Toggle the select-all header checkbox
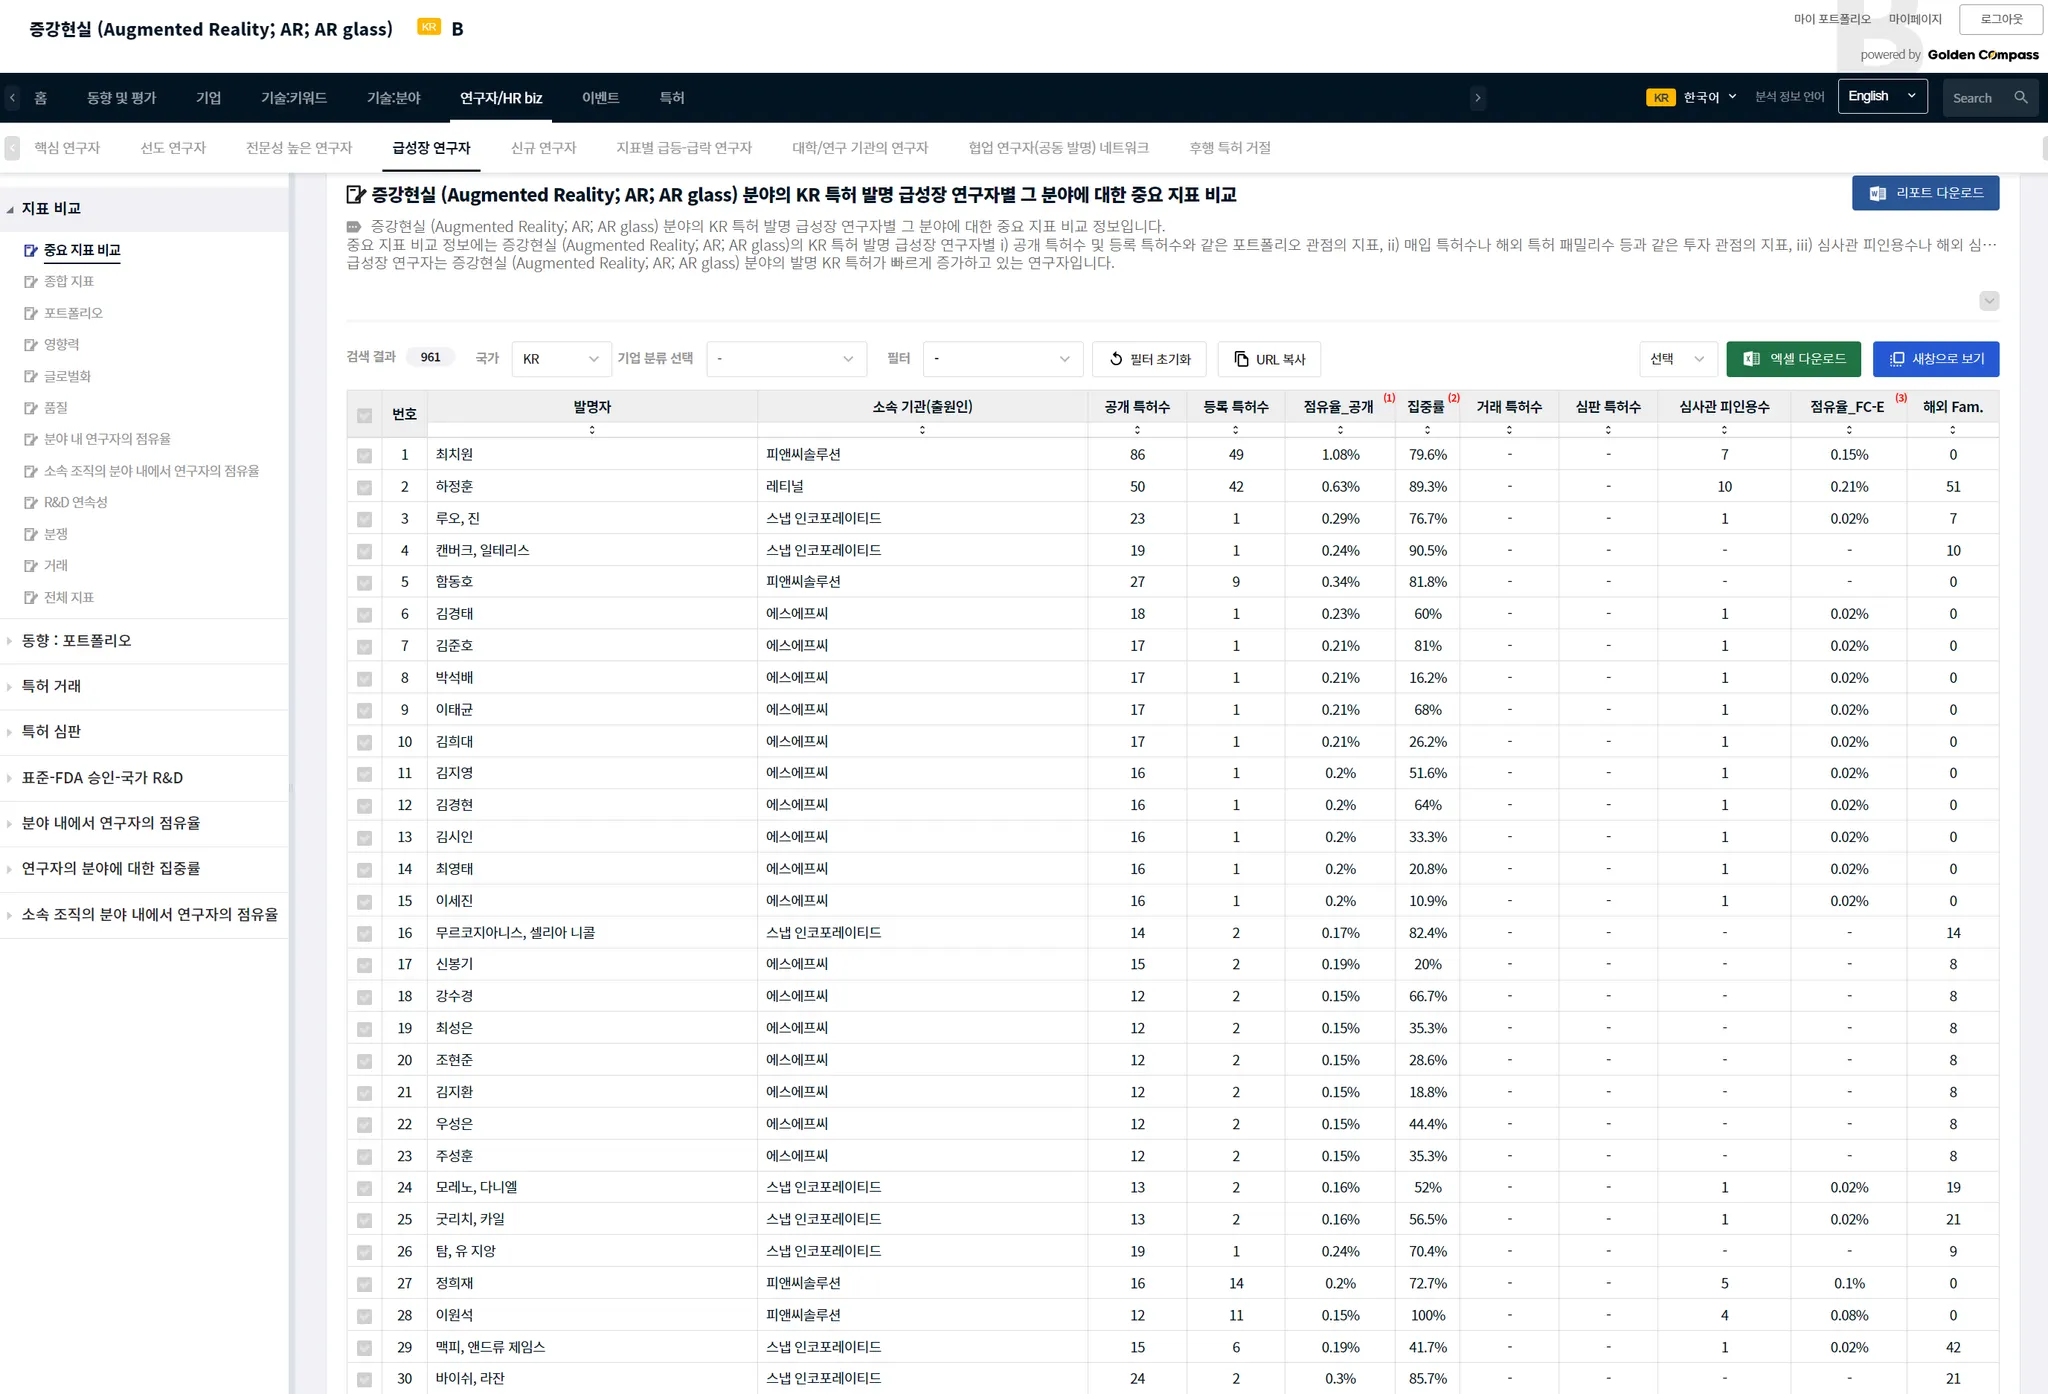 (x=364, y=416)
